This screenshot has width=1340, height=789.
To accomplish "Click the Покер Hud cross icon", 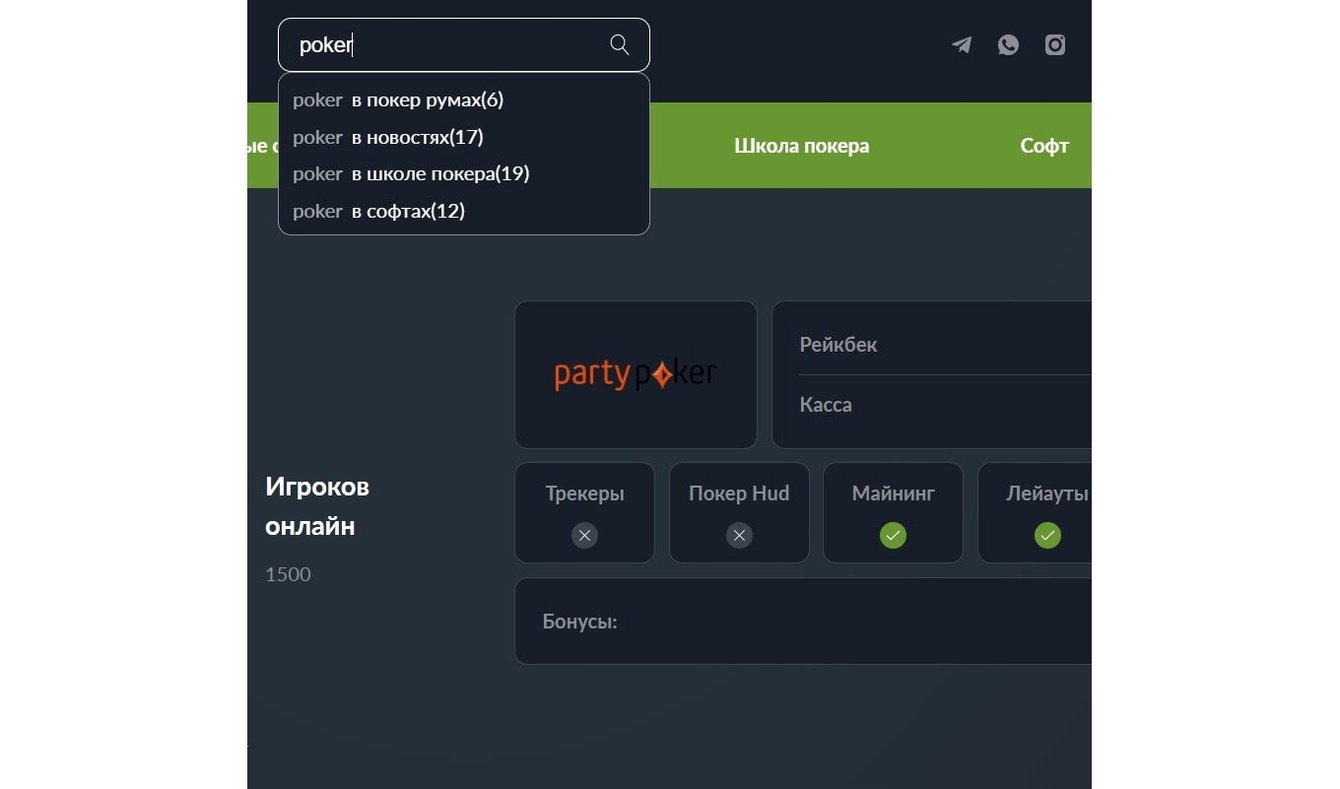I will [739, 535].
